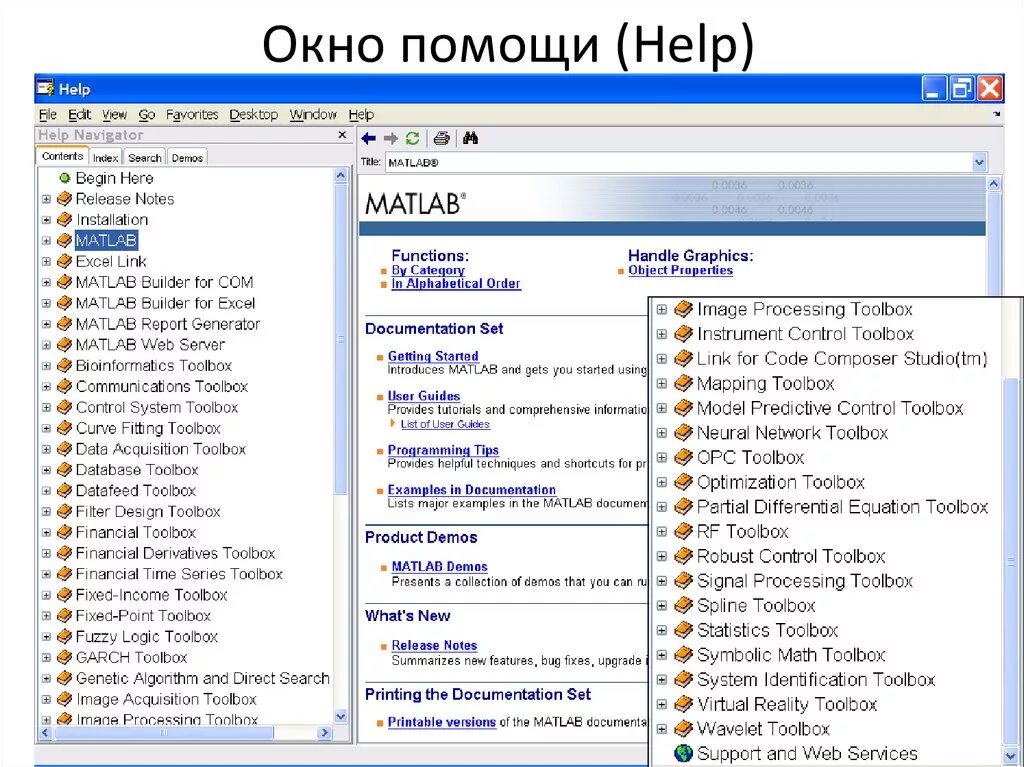Click the book icon beside Bioinformatics Toolbox
1024x767 pixels.
64,366
